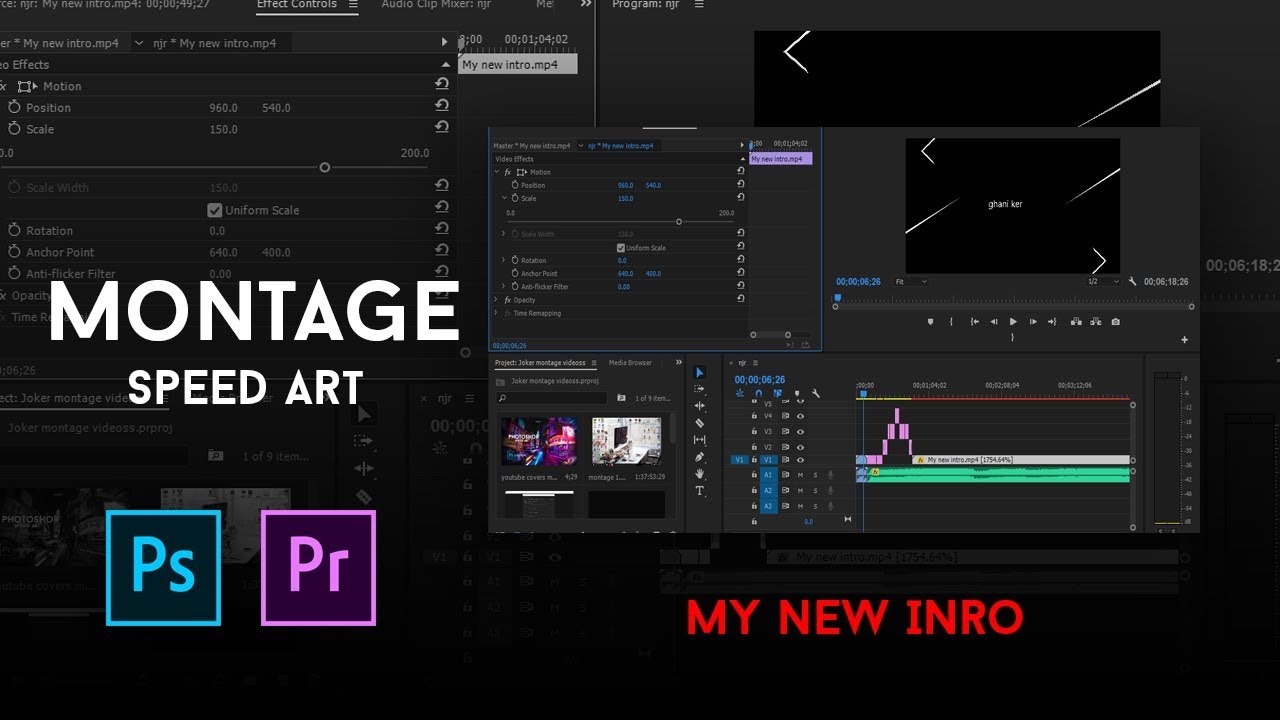Select the Pen tool in inset toolbar

click(700, 457)
